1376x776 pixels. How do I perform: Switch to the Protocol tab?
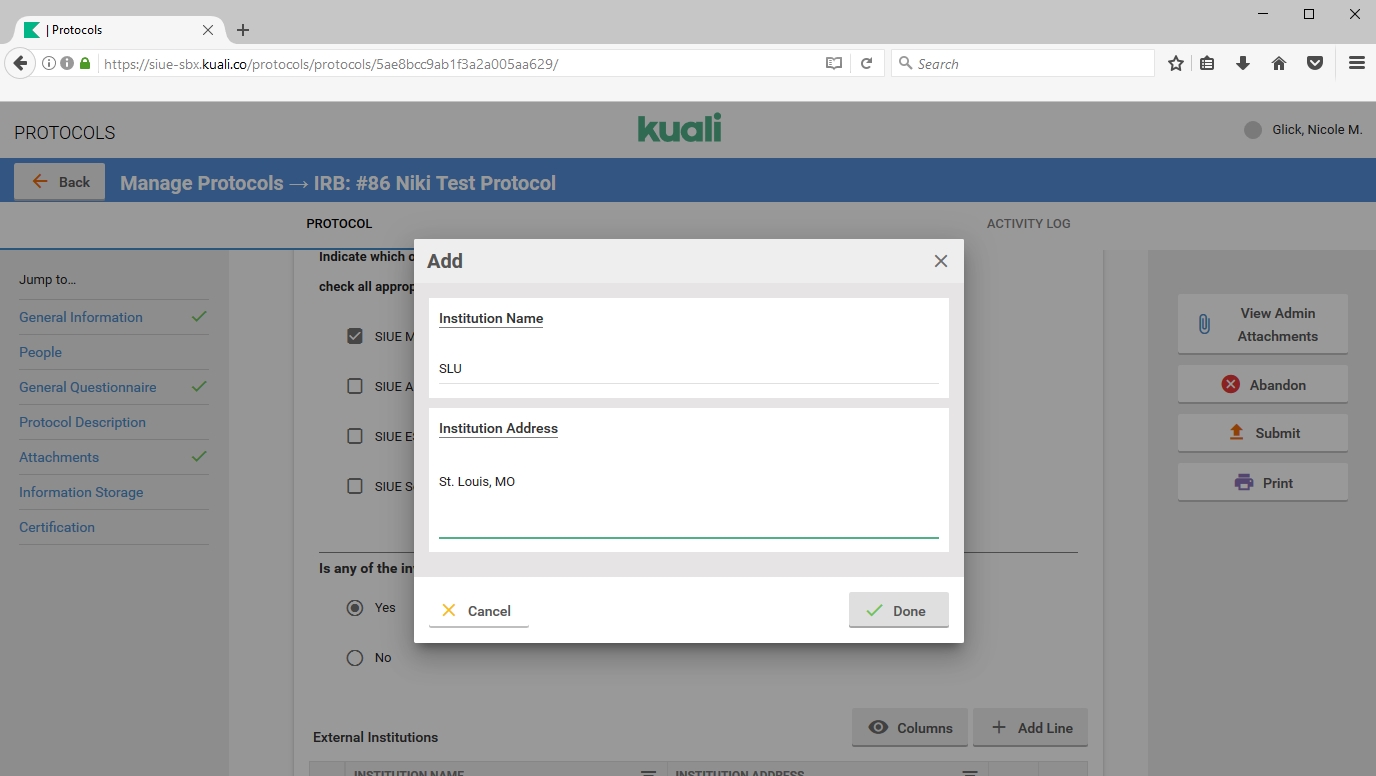(339, 224)
